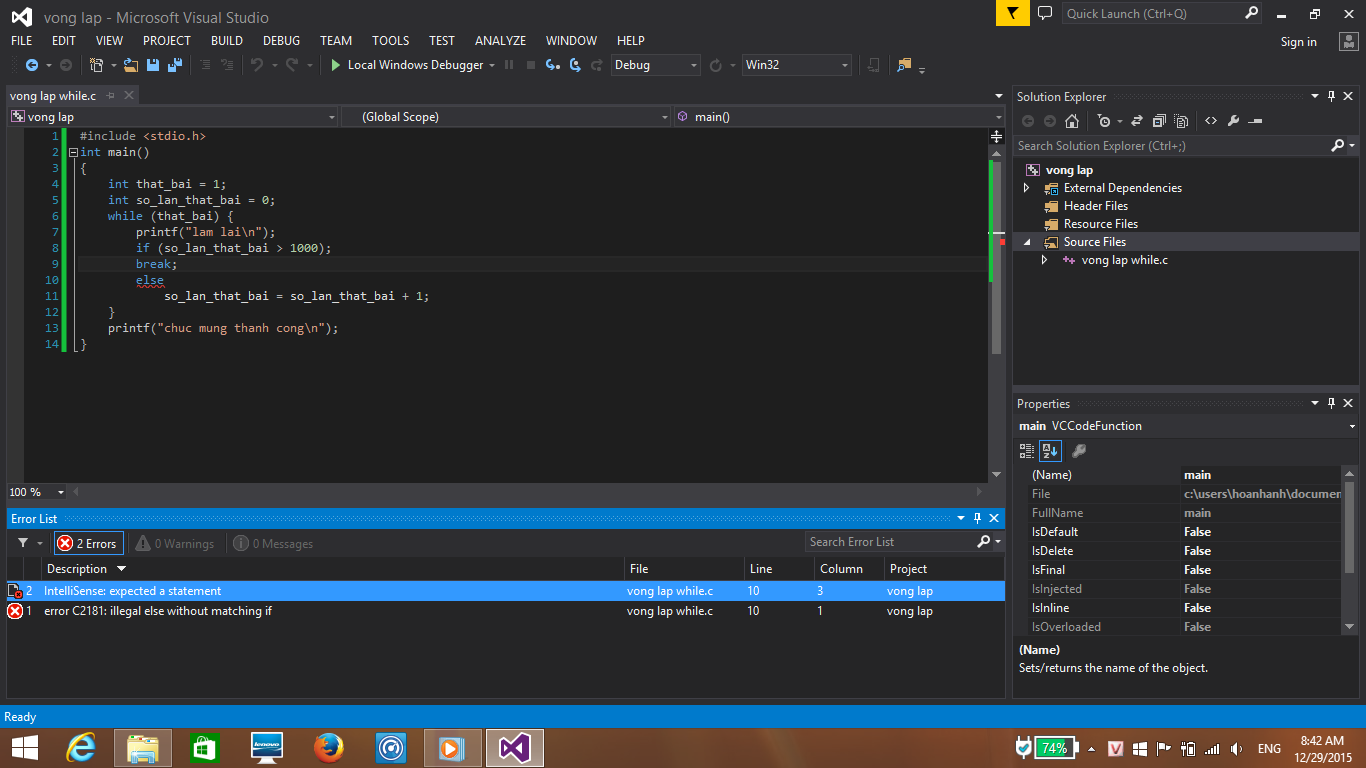Click View Code icon in Solution Explorer
The height and width of the screenshot is (768, 1366).
(1211, 121)
